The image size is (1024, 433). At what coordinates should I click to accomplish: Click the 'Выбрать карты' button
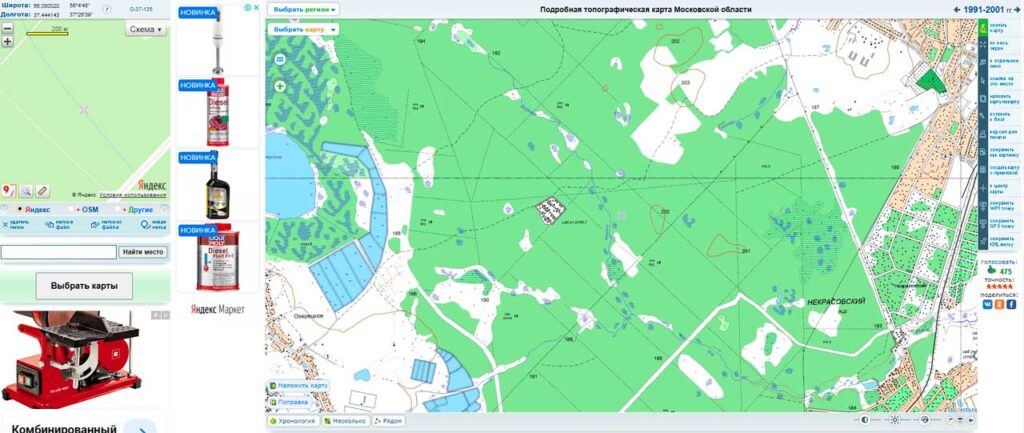pos(84,286)
